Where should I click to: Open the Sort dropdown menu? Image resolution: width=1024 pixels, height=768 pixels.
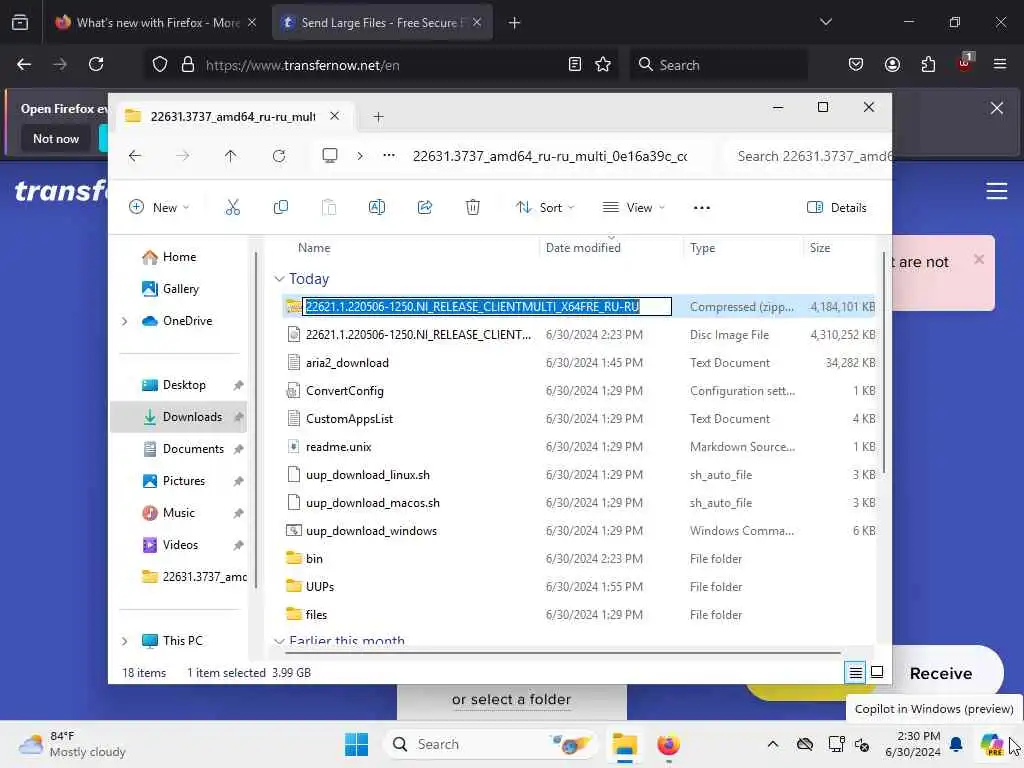pyautogui.click(x=545, y=208)
